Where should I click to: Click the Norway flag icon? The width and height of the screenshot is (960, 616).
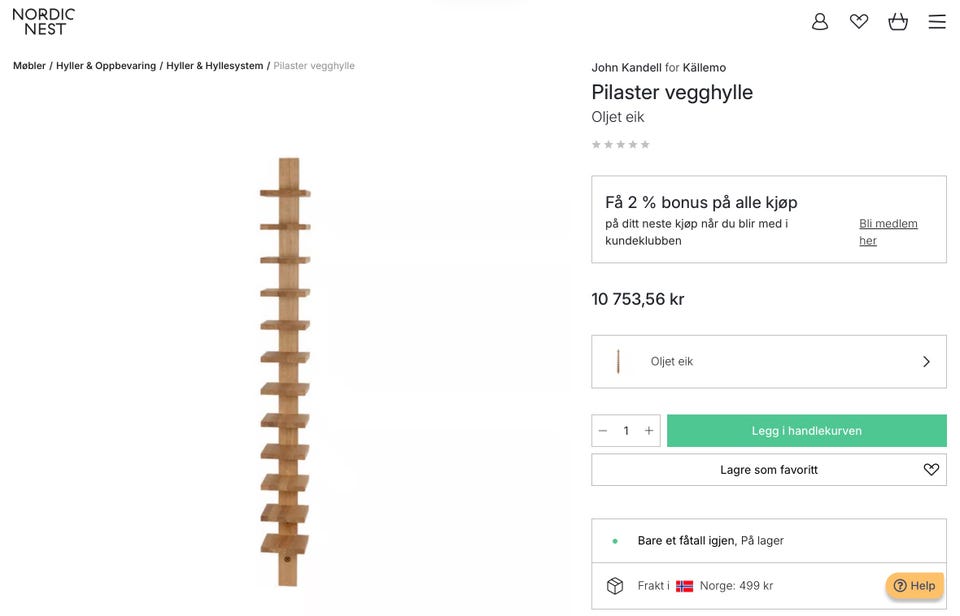click(684, 586)
